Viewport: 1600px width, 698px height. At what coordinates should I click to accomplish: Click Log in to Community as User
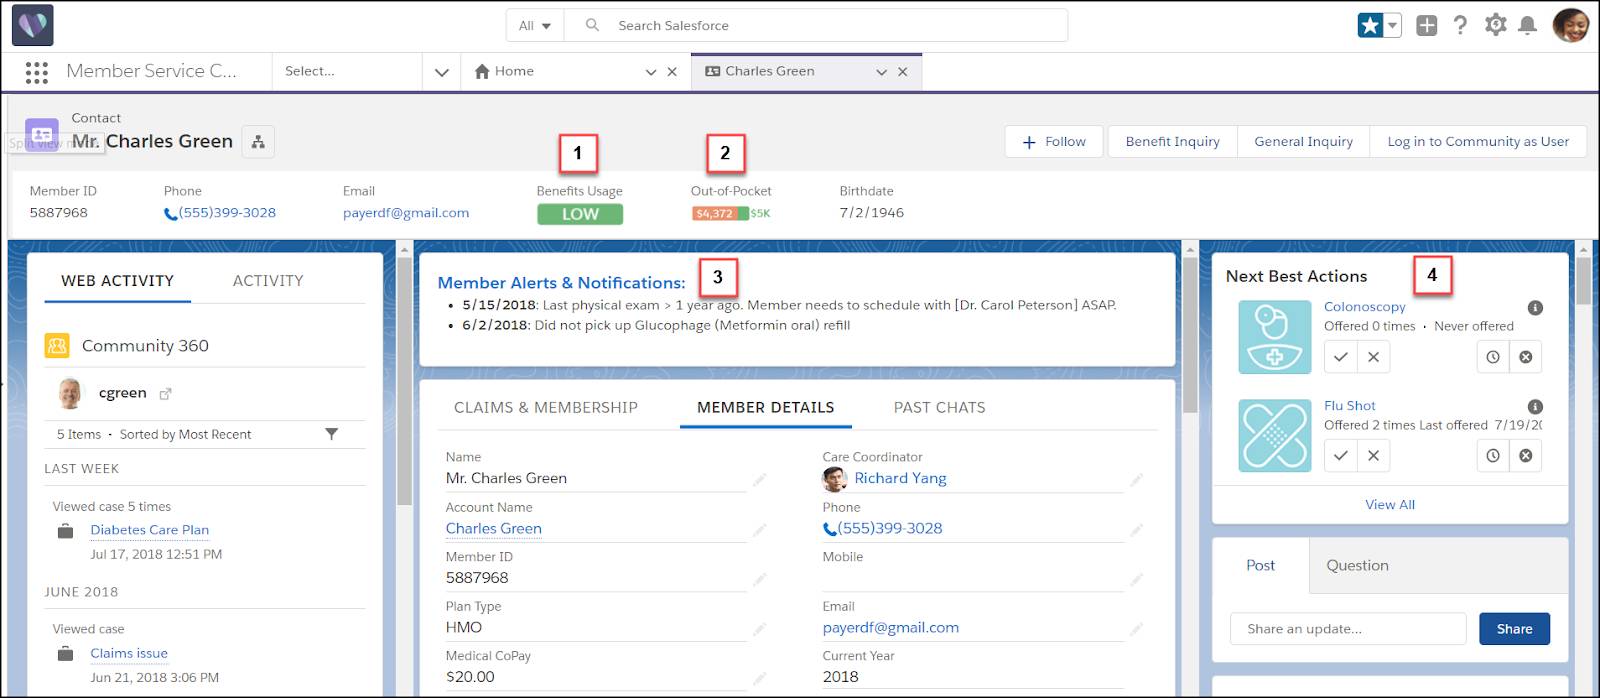[x=1478, y=142]
